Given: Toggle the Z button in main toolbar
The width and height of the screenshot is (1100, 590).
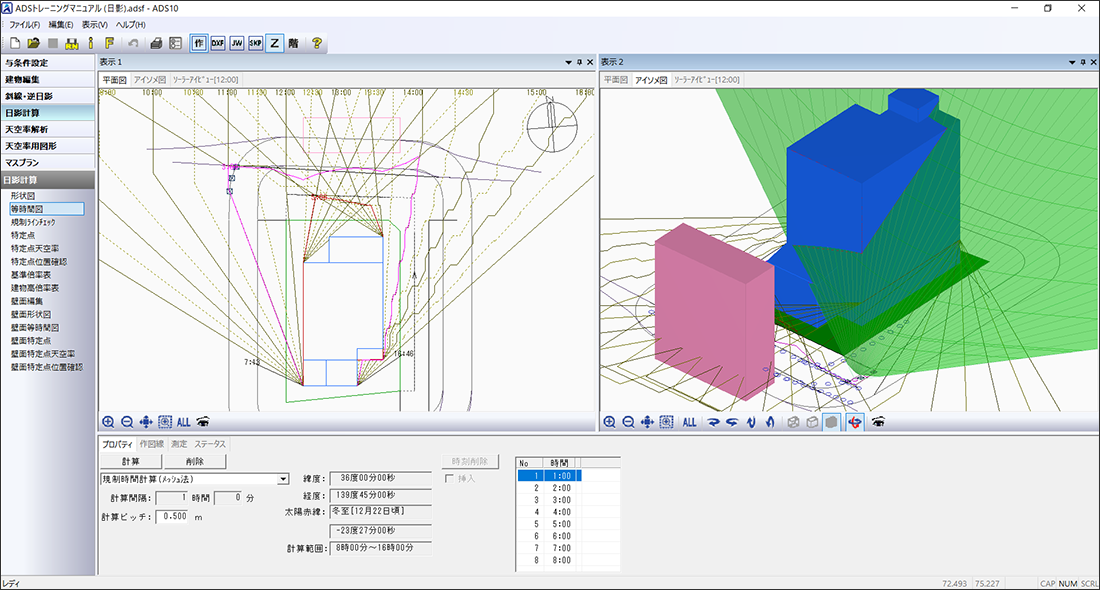Looking at the screenshot, I should pos(275,43).
